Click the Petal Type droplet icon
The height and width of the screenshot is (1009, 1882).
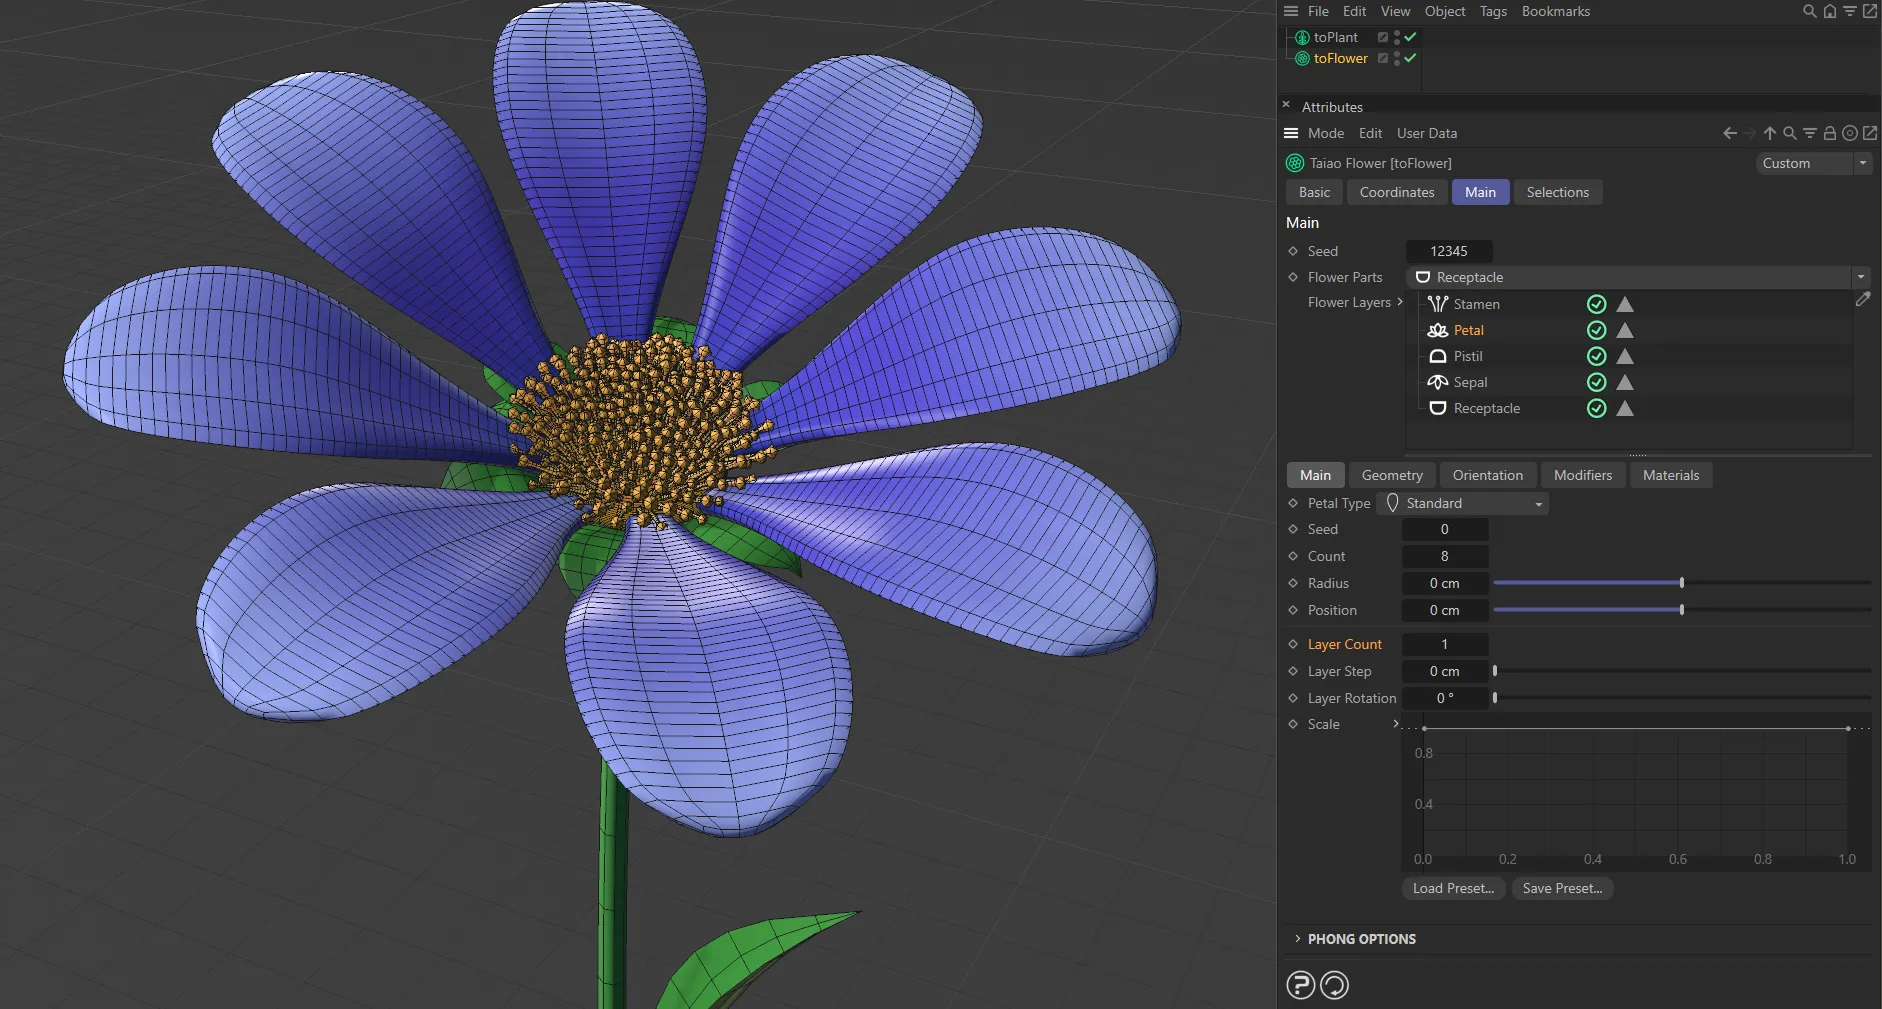[x=1394, y=503]
